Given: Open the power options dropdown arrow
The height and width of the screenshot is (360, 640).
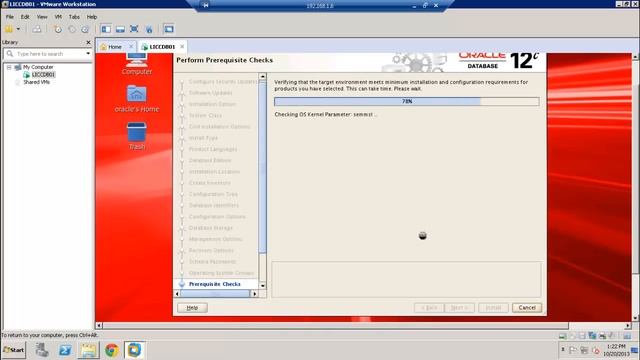Looking at the screenshot, I should tap(18, 29).
